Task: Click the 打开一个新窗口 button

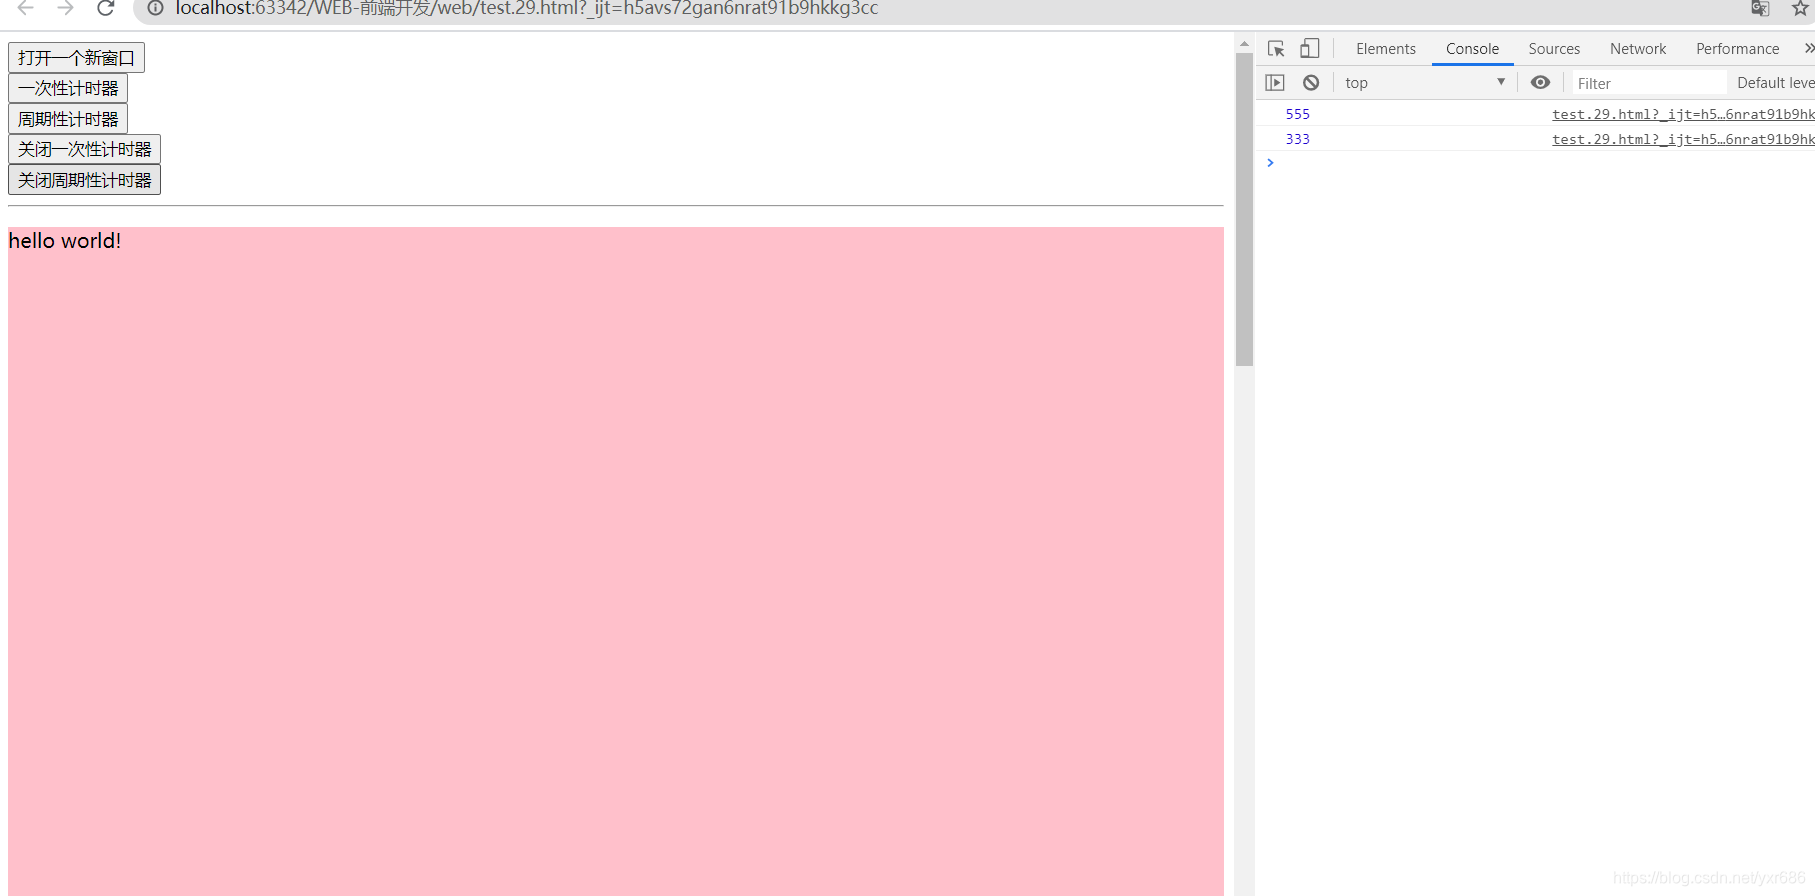Action: point(76,58)
